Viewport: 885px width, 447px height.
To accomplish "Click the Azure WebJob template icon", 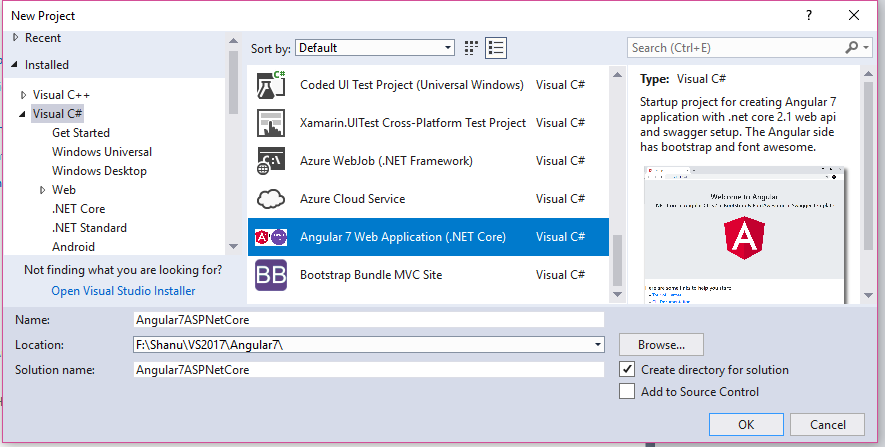I will [271, 161].
